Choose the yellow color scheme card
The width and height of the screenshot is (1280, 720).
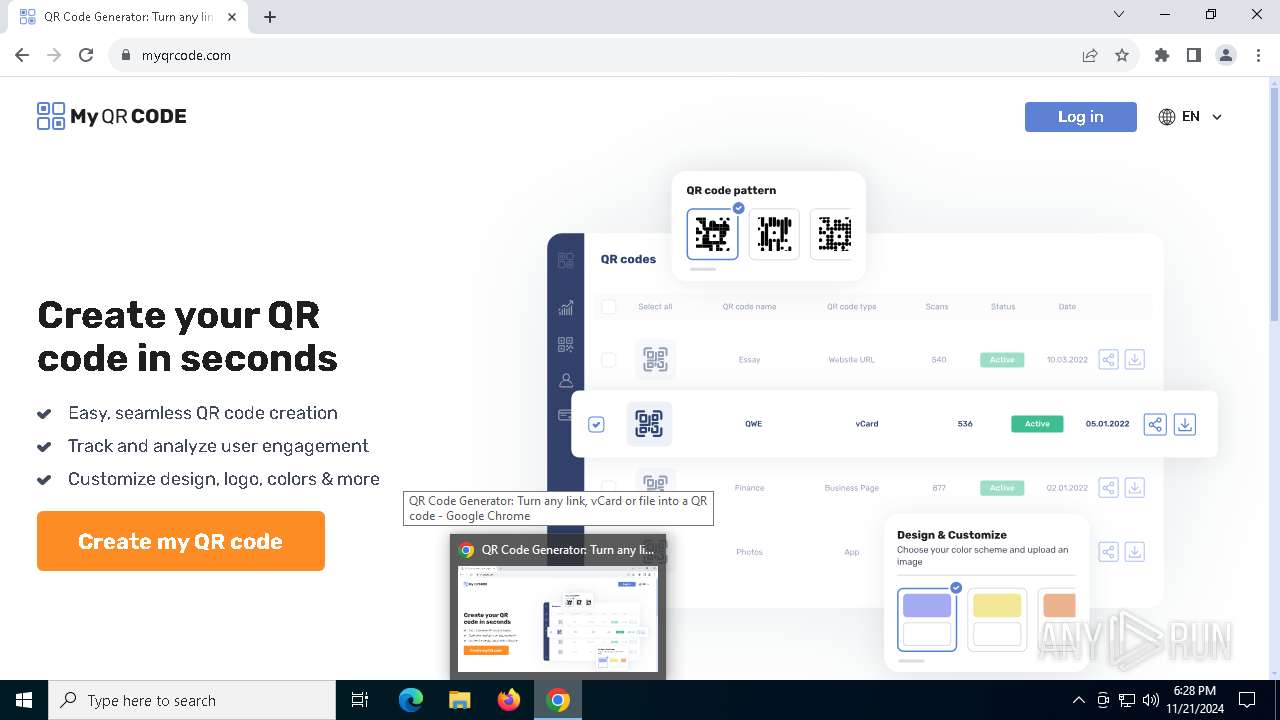click(997, 620)
